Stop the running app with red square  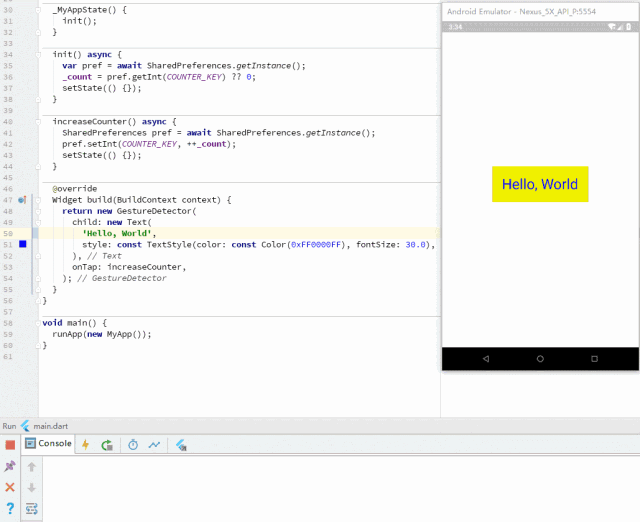point(10,444)
